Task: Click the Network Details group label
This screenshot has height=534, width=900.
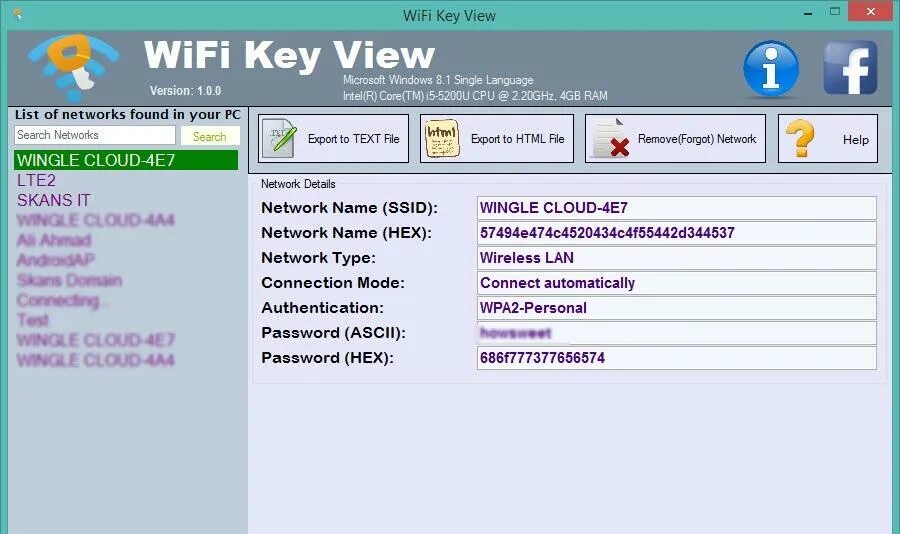Action: coord(298,184)
